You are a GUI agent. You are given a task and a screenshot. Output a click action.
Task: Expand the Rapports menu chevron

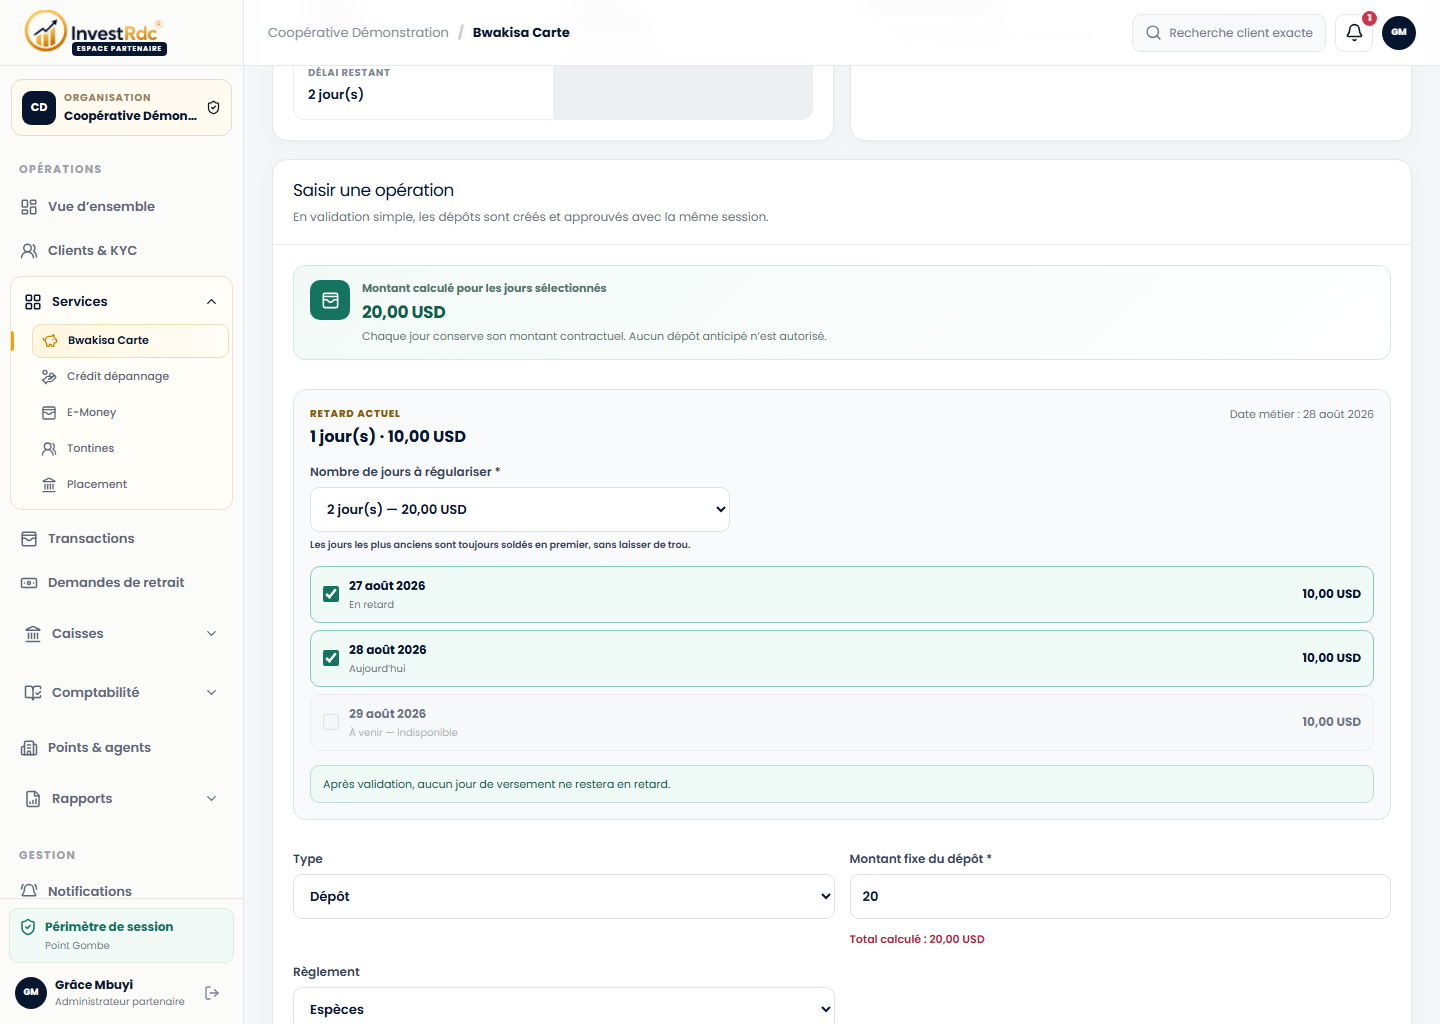point(211,799)
